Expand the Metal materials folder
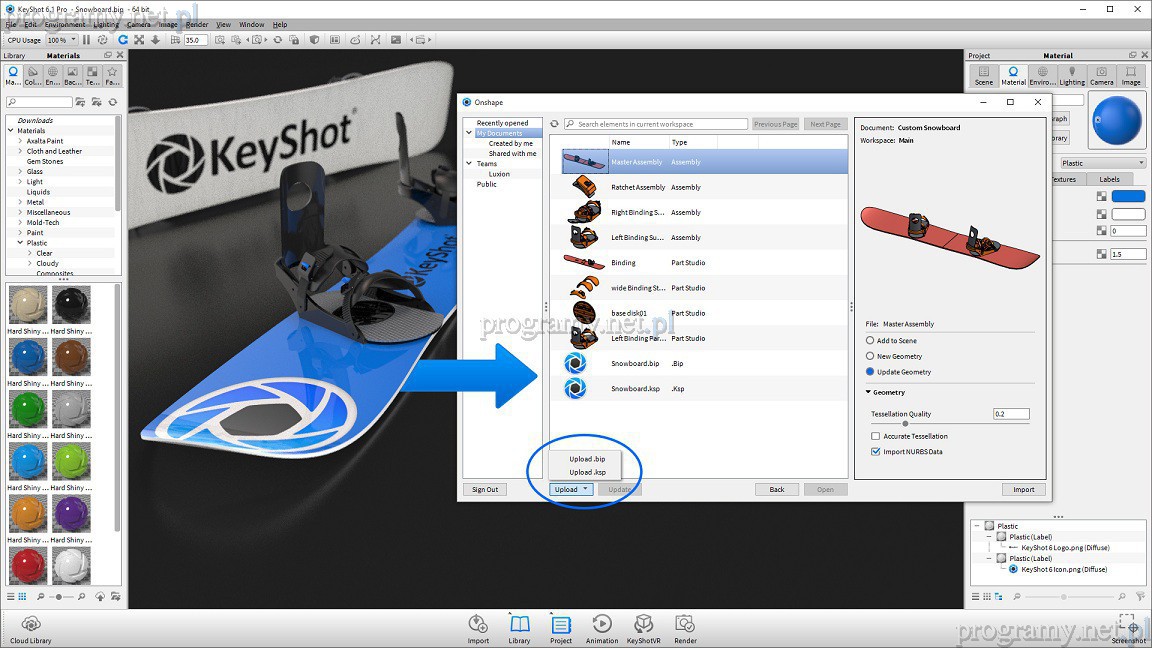1152x648 pixels. [21, 202]
